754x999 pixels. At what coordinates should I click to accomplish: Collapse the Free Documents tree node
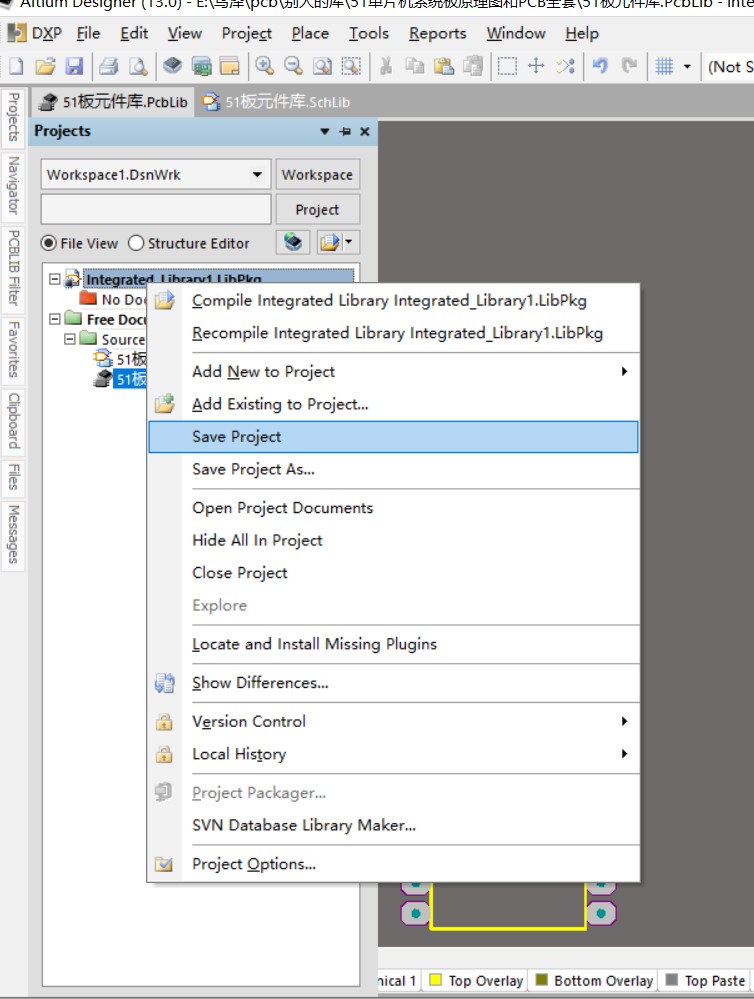click(x=55, y=319)
